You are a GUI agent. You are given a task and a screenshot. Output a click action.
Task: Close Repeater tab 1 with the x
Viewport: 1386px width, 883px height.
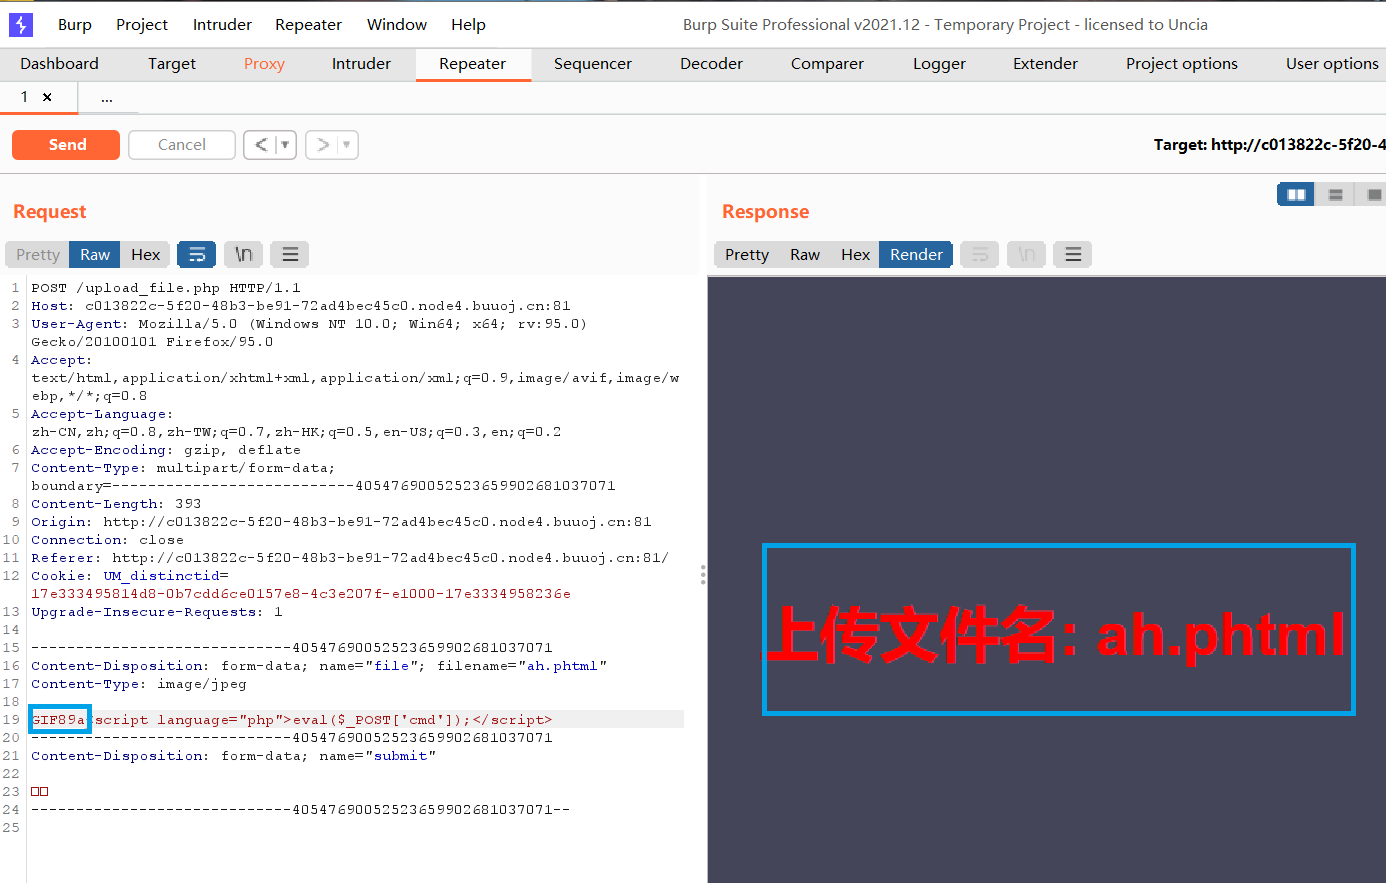(47, 97)
